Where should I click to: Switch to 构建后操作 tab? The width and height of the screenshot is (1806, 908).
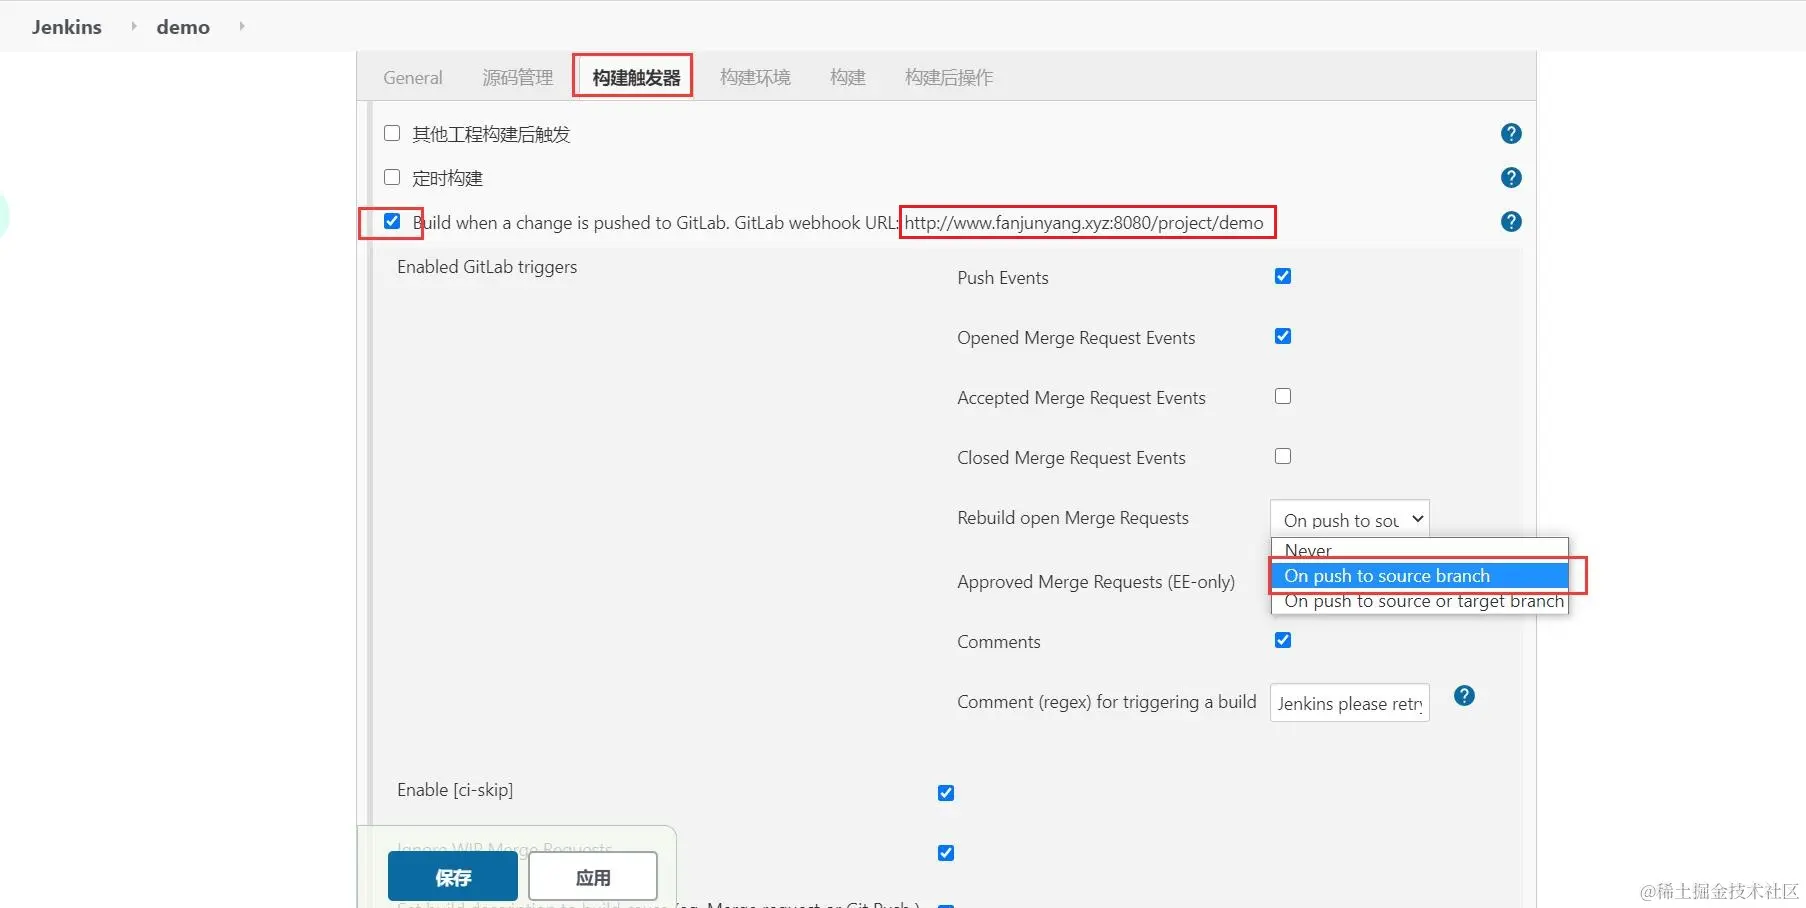coord(949,78)
